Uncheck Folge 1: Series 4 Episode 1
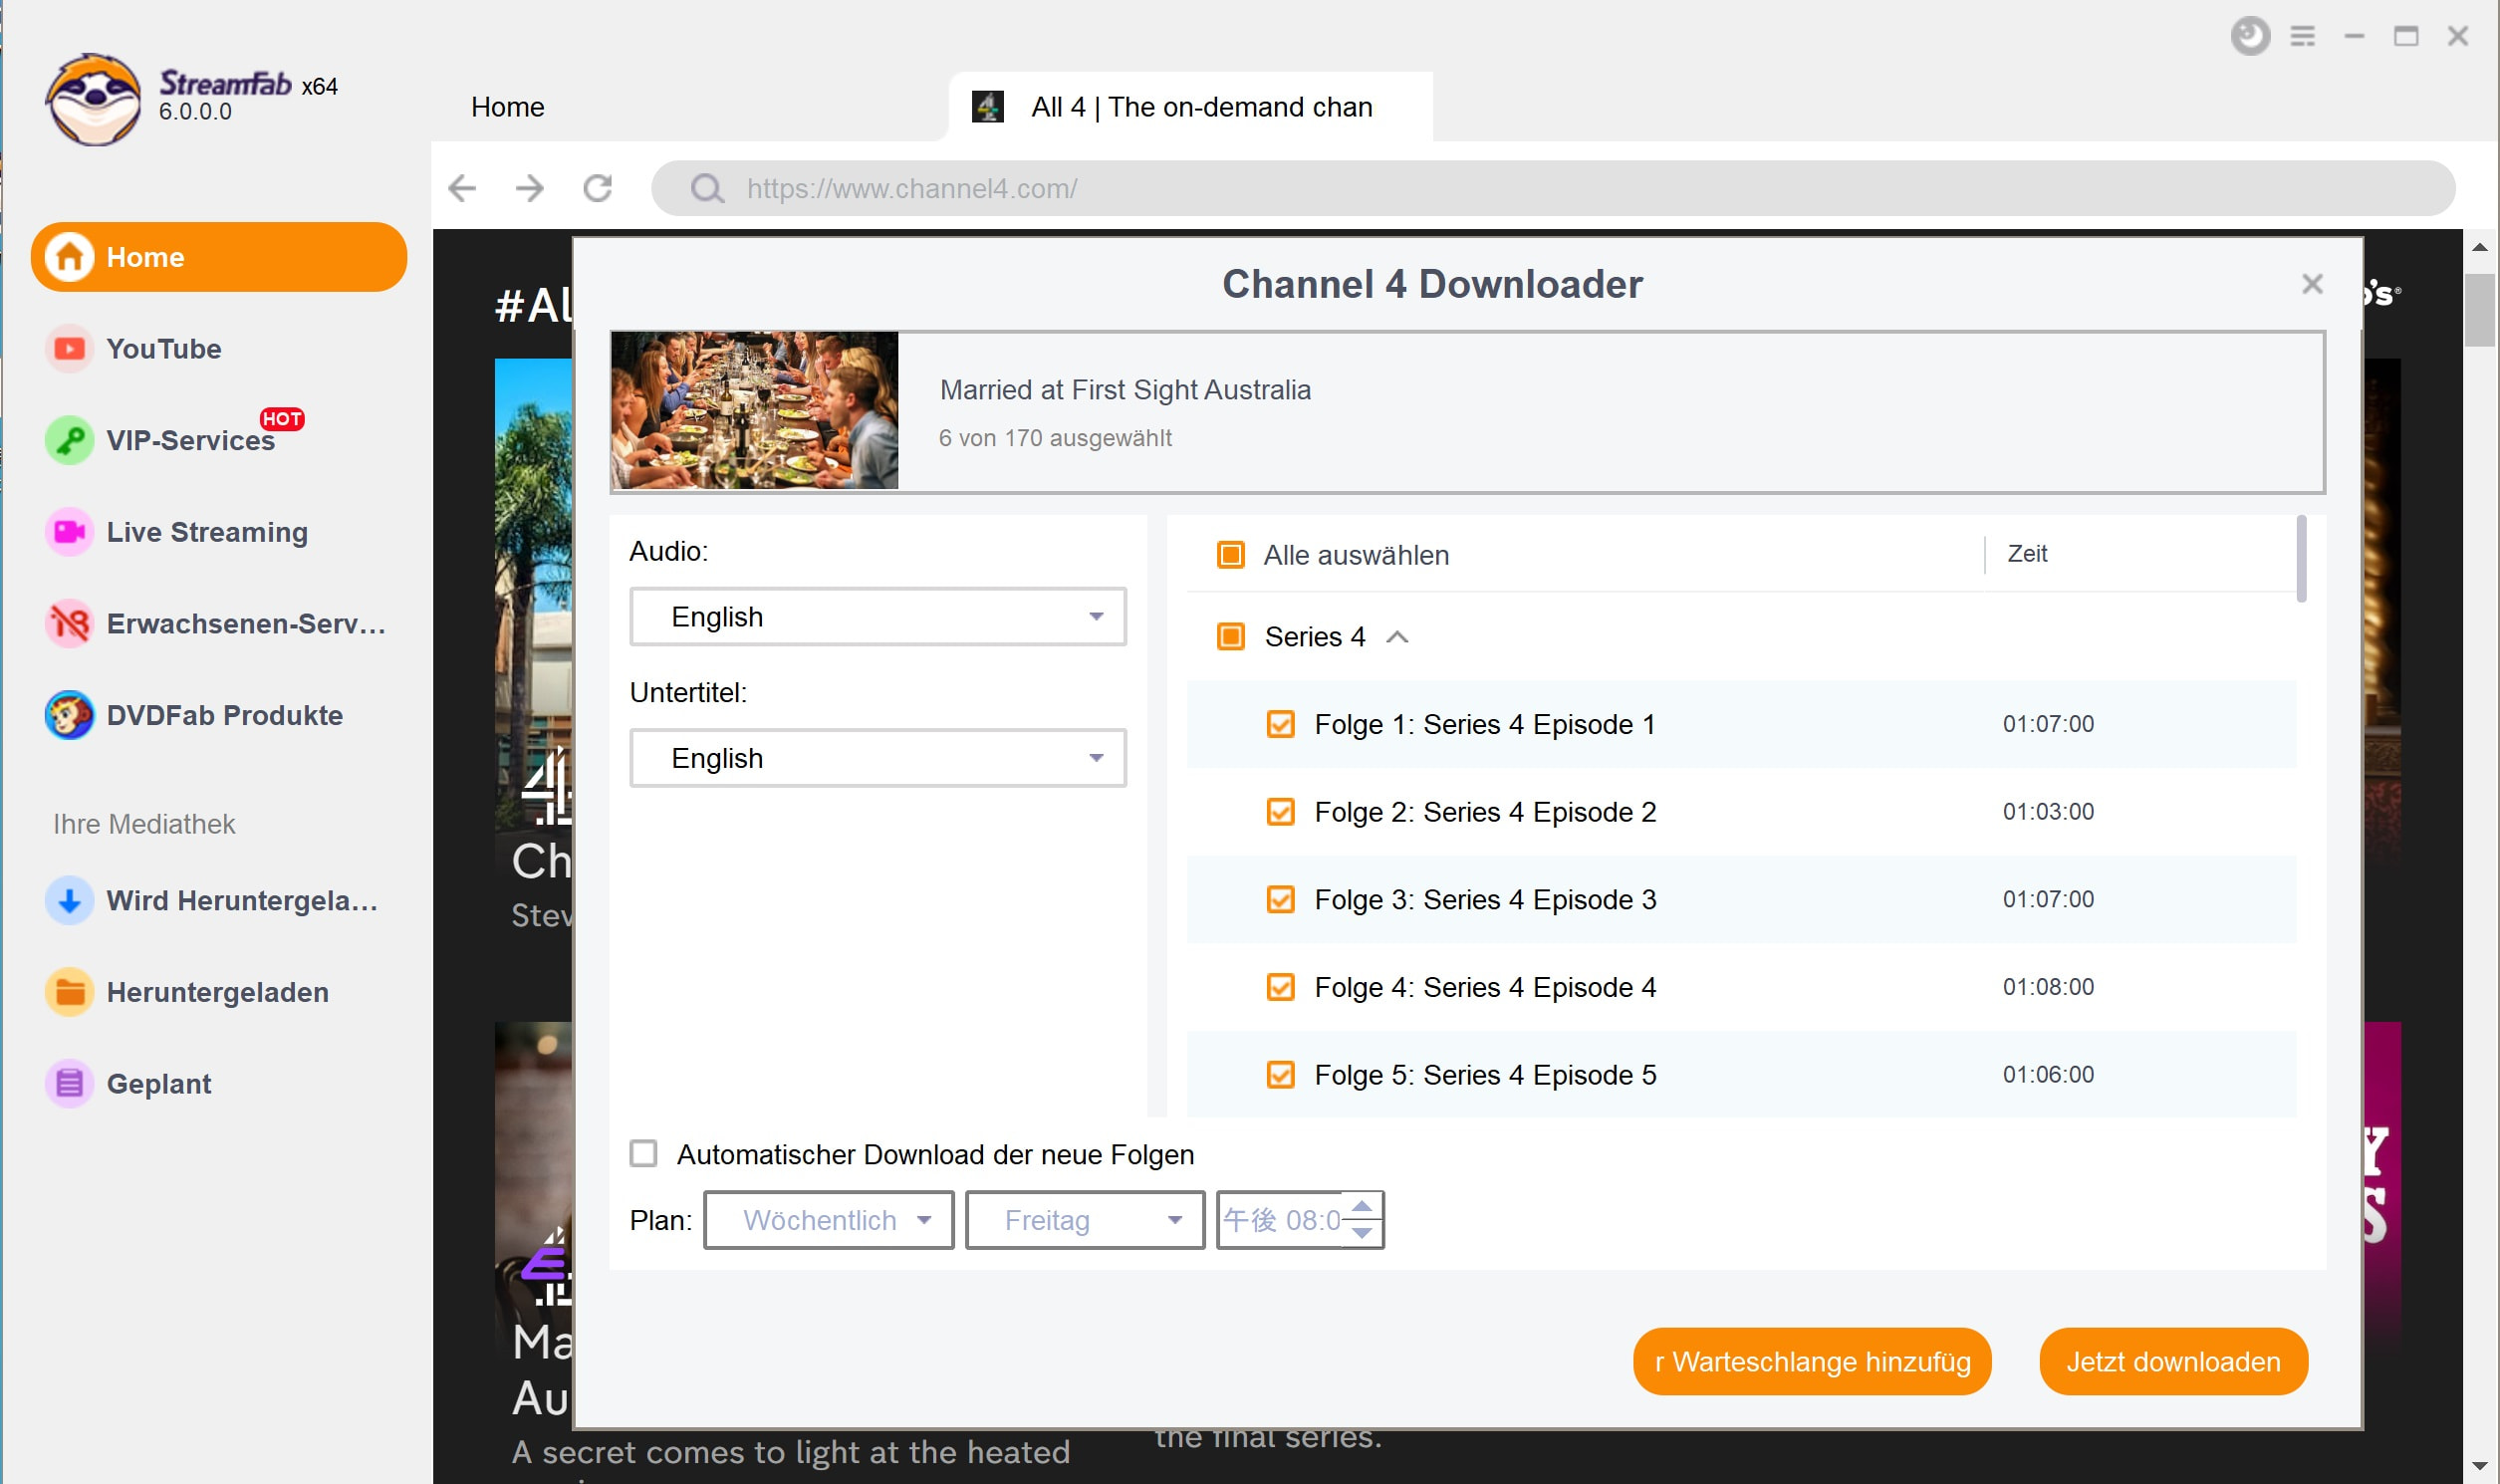 [x=1281, y=724]
